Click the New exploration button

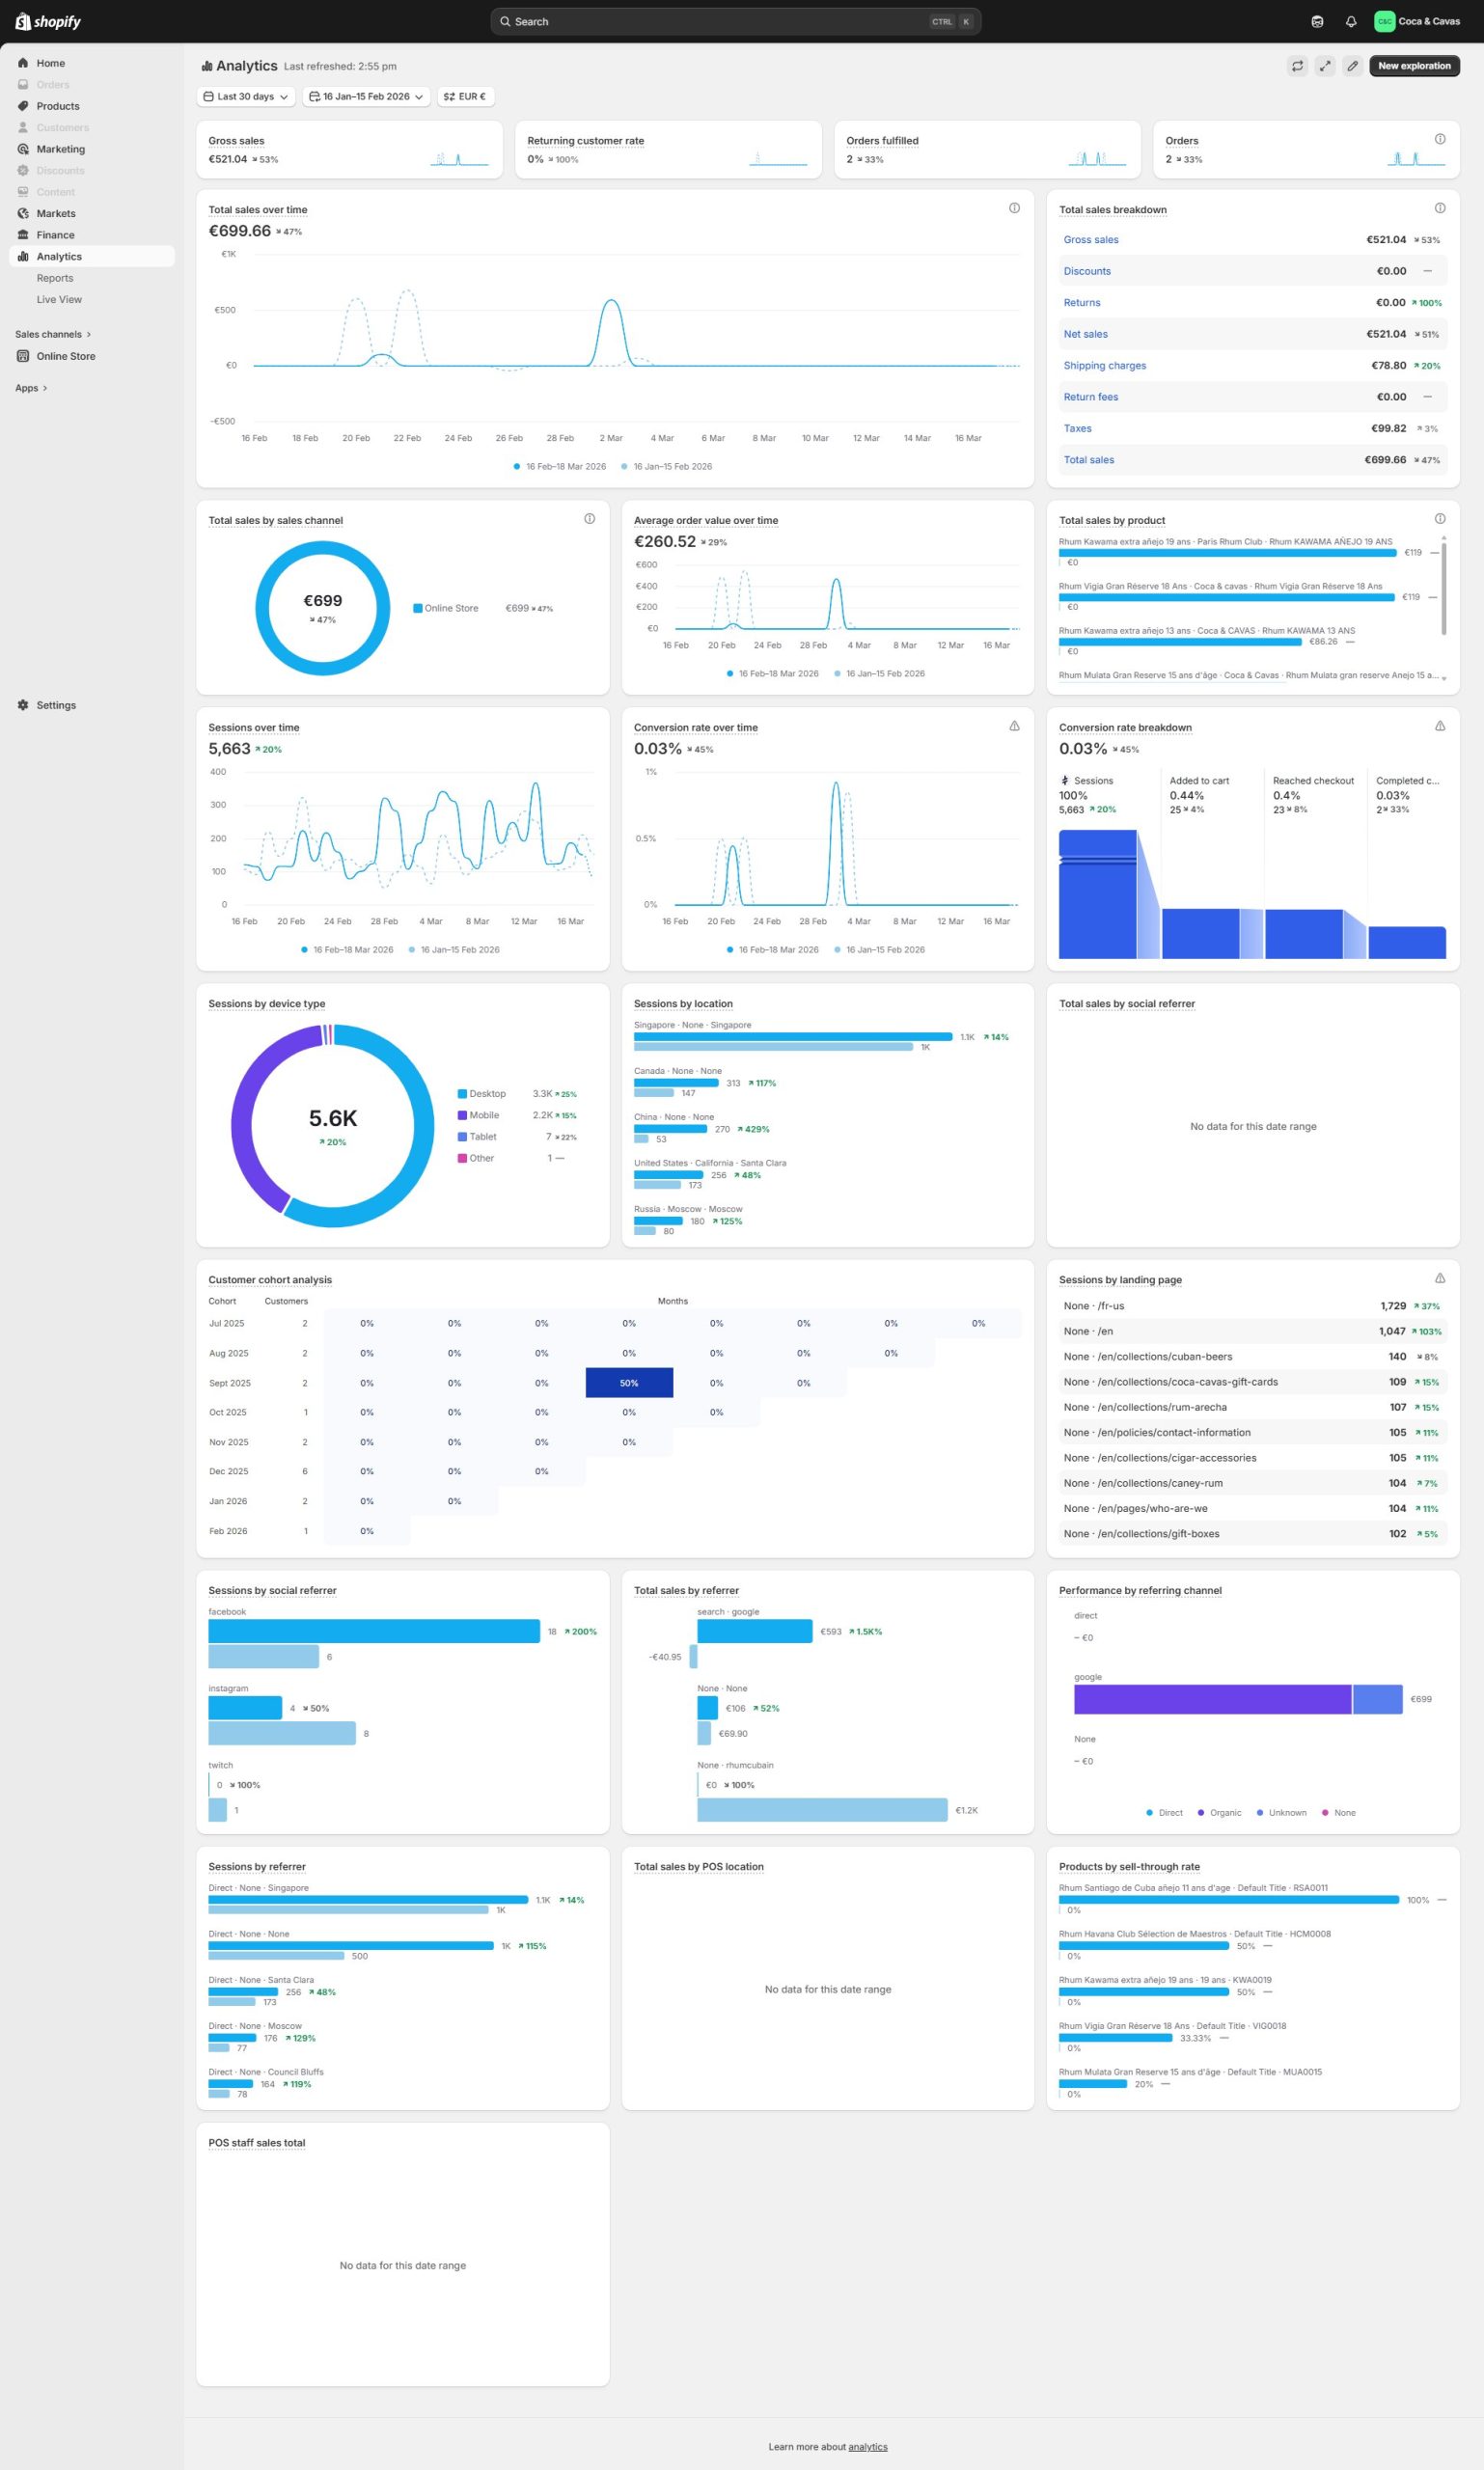[x=1413, y=66]
